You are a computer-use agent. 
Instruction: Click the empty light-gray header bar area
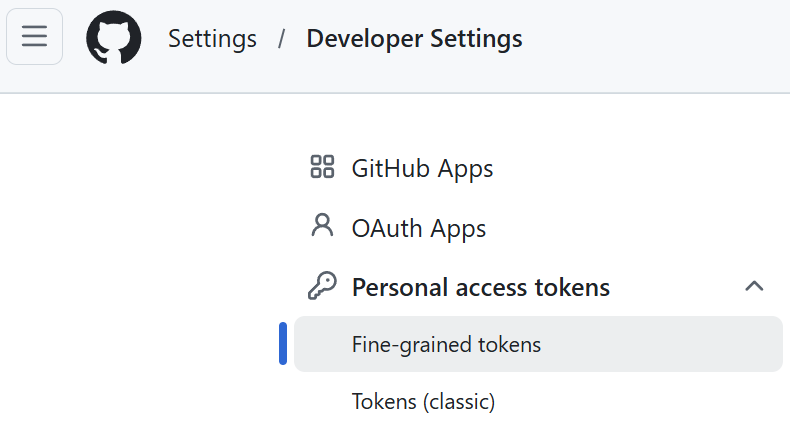click(655, 45)
